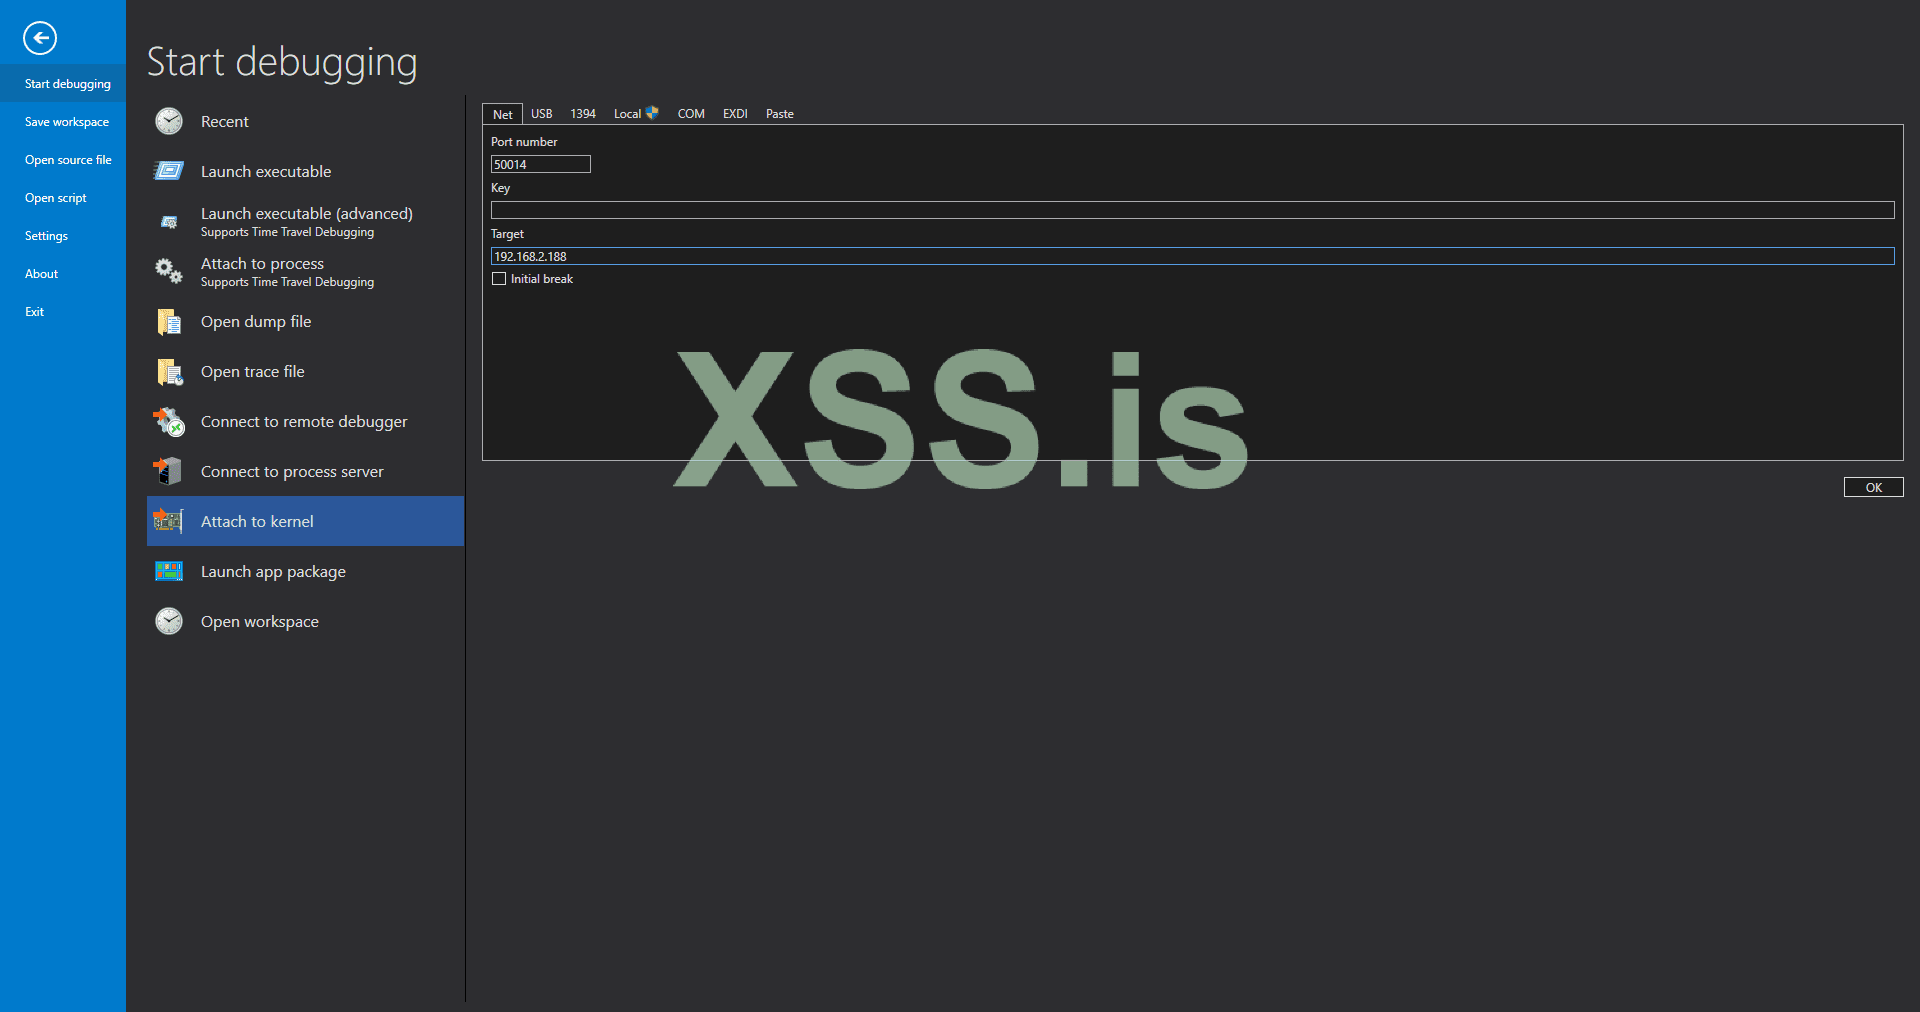This screenshot has height=1012, width=1920.
Task: Select Start debugging in the sidebar
Action: (x=63, y=83)
